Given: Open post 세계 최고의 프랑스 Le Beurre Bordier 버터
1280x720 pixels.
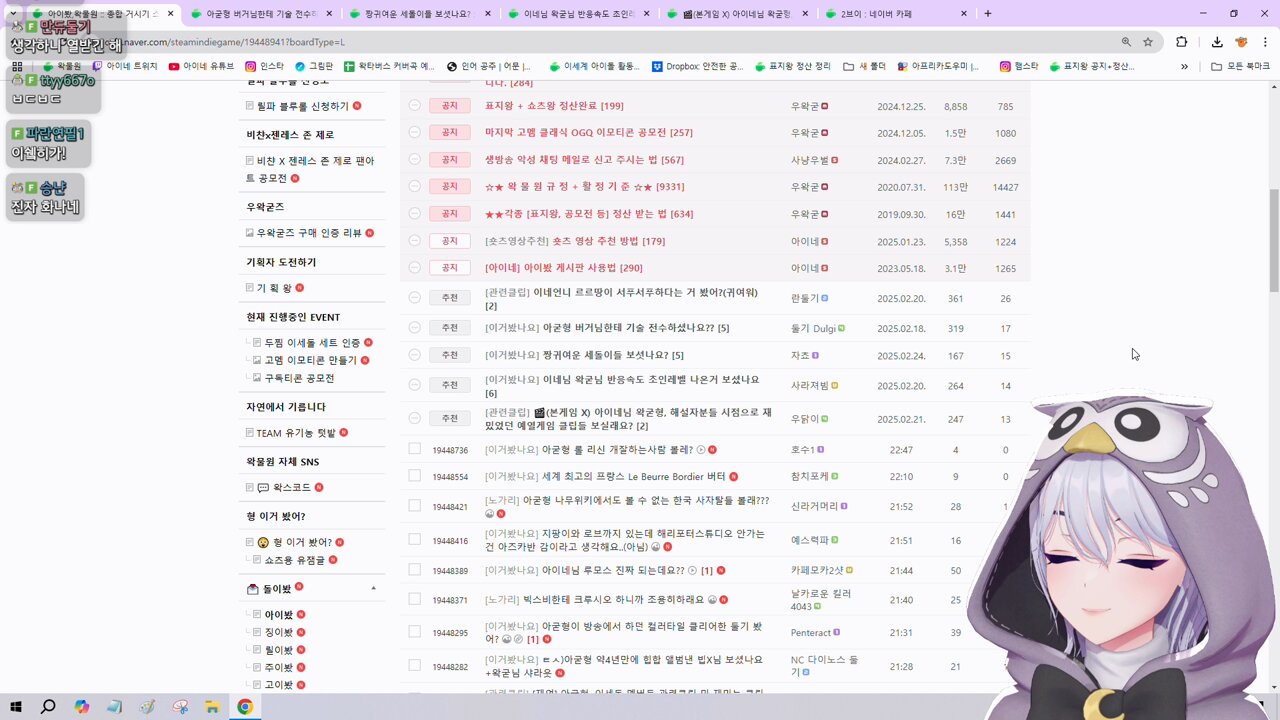Looking at the screenshot, I should [634, 477].
